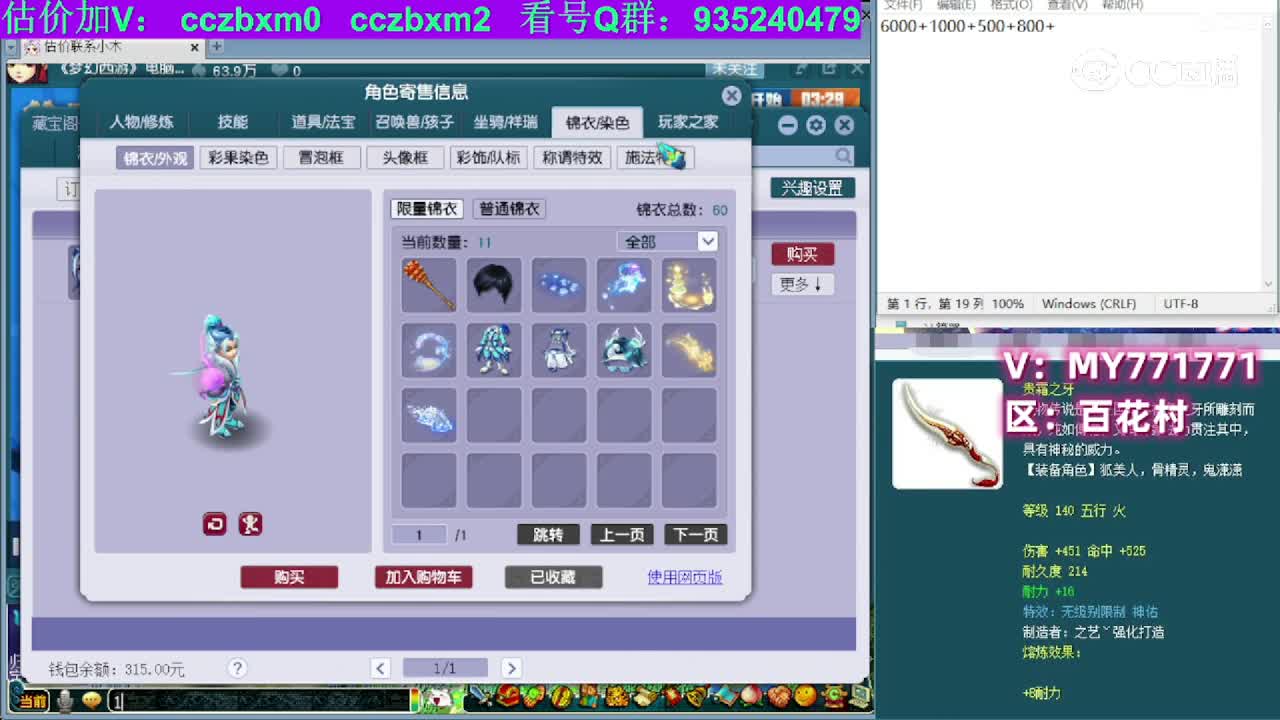Viewport: 1280px width, 720px height.
Task: Open a new browser tab with plus
Action: [216, 47]
